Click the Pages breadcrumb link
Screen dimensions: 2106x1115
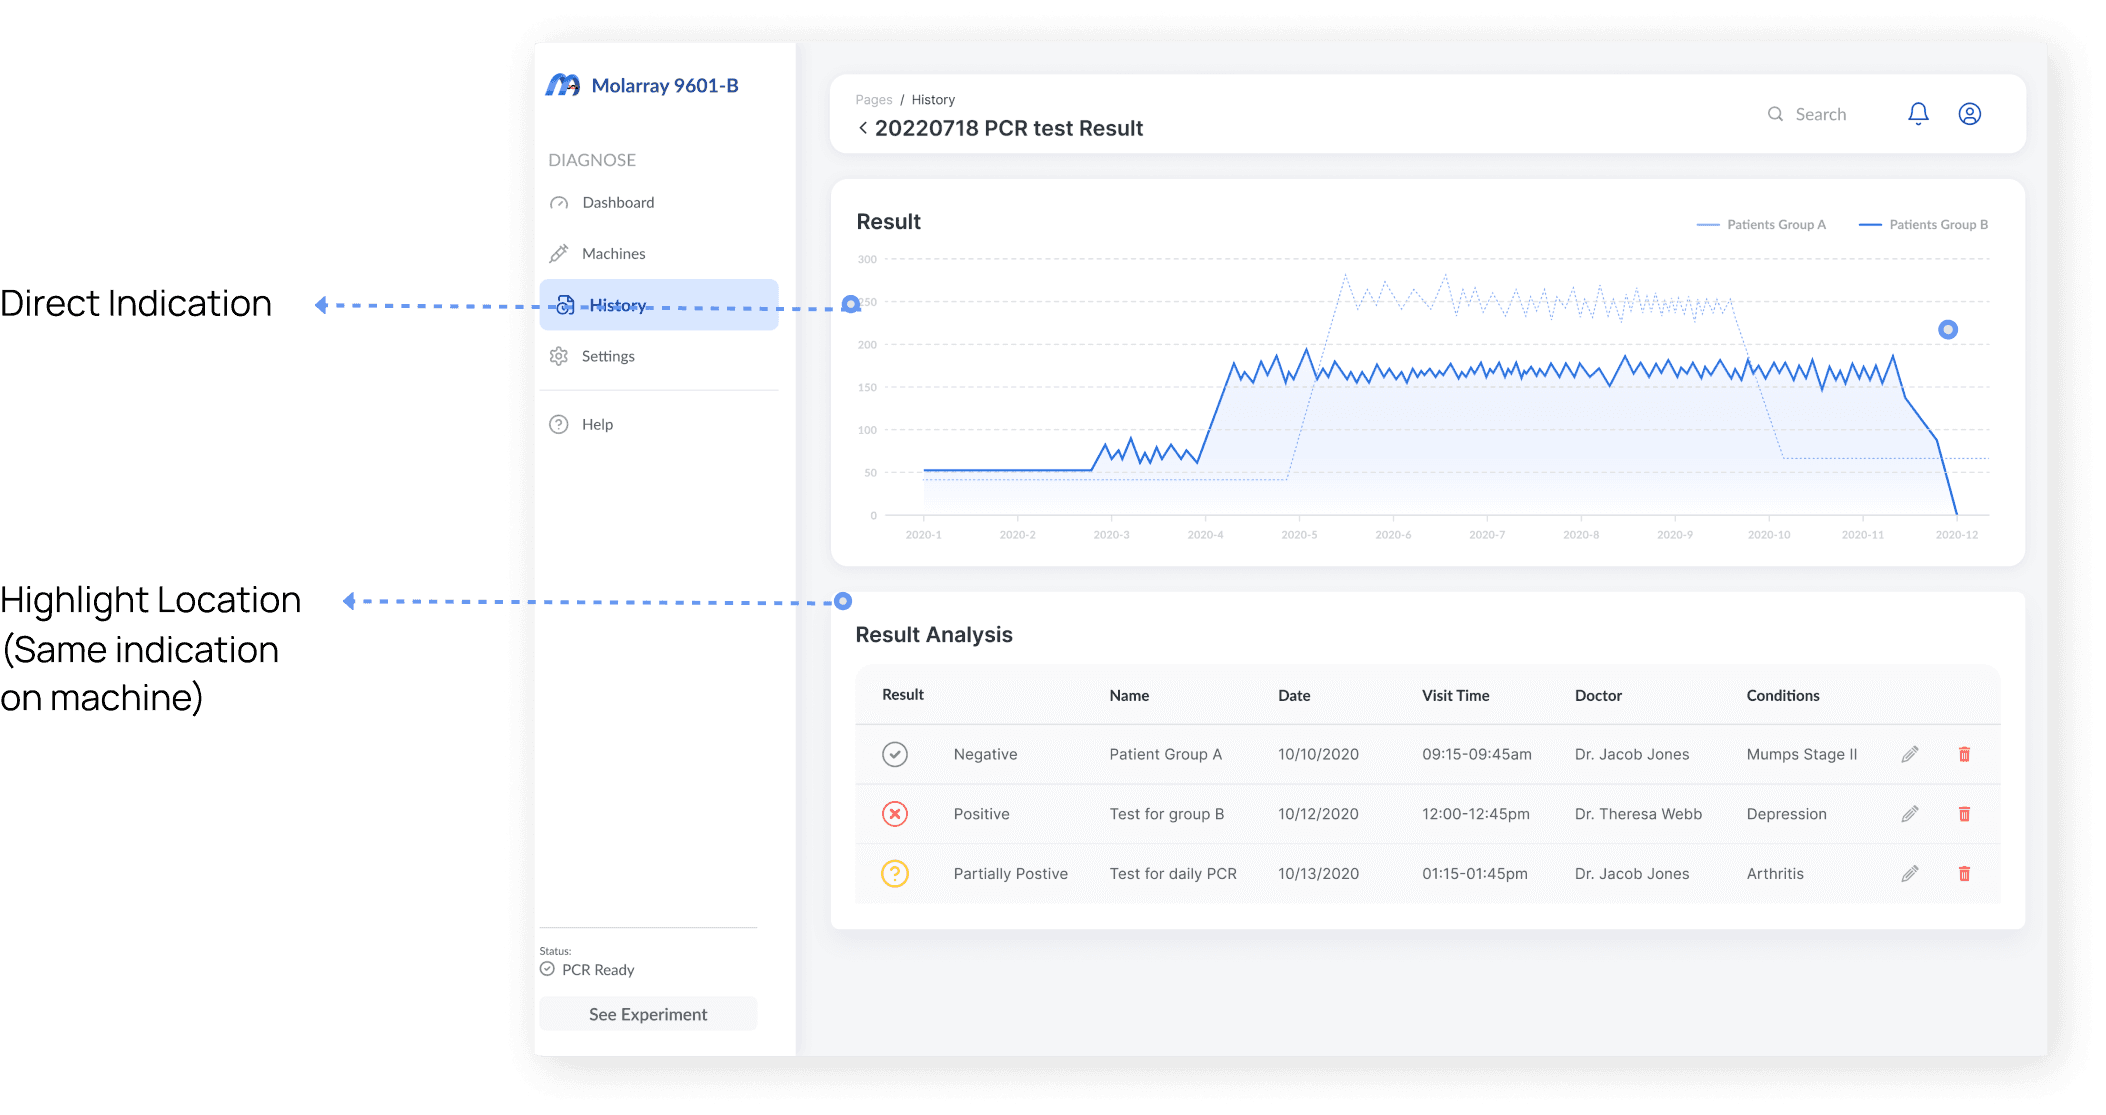click(873, 100)
